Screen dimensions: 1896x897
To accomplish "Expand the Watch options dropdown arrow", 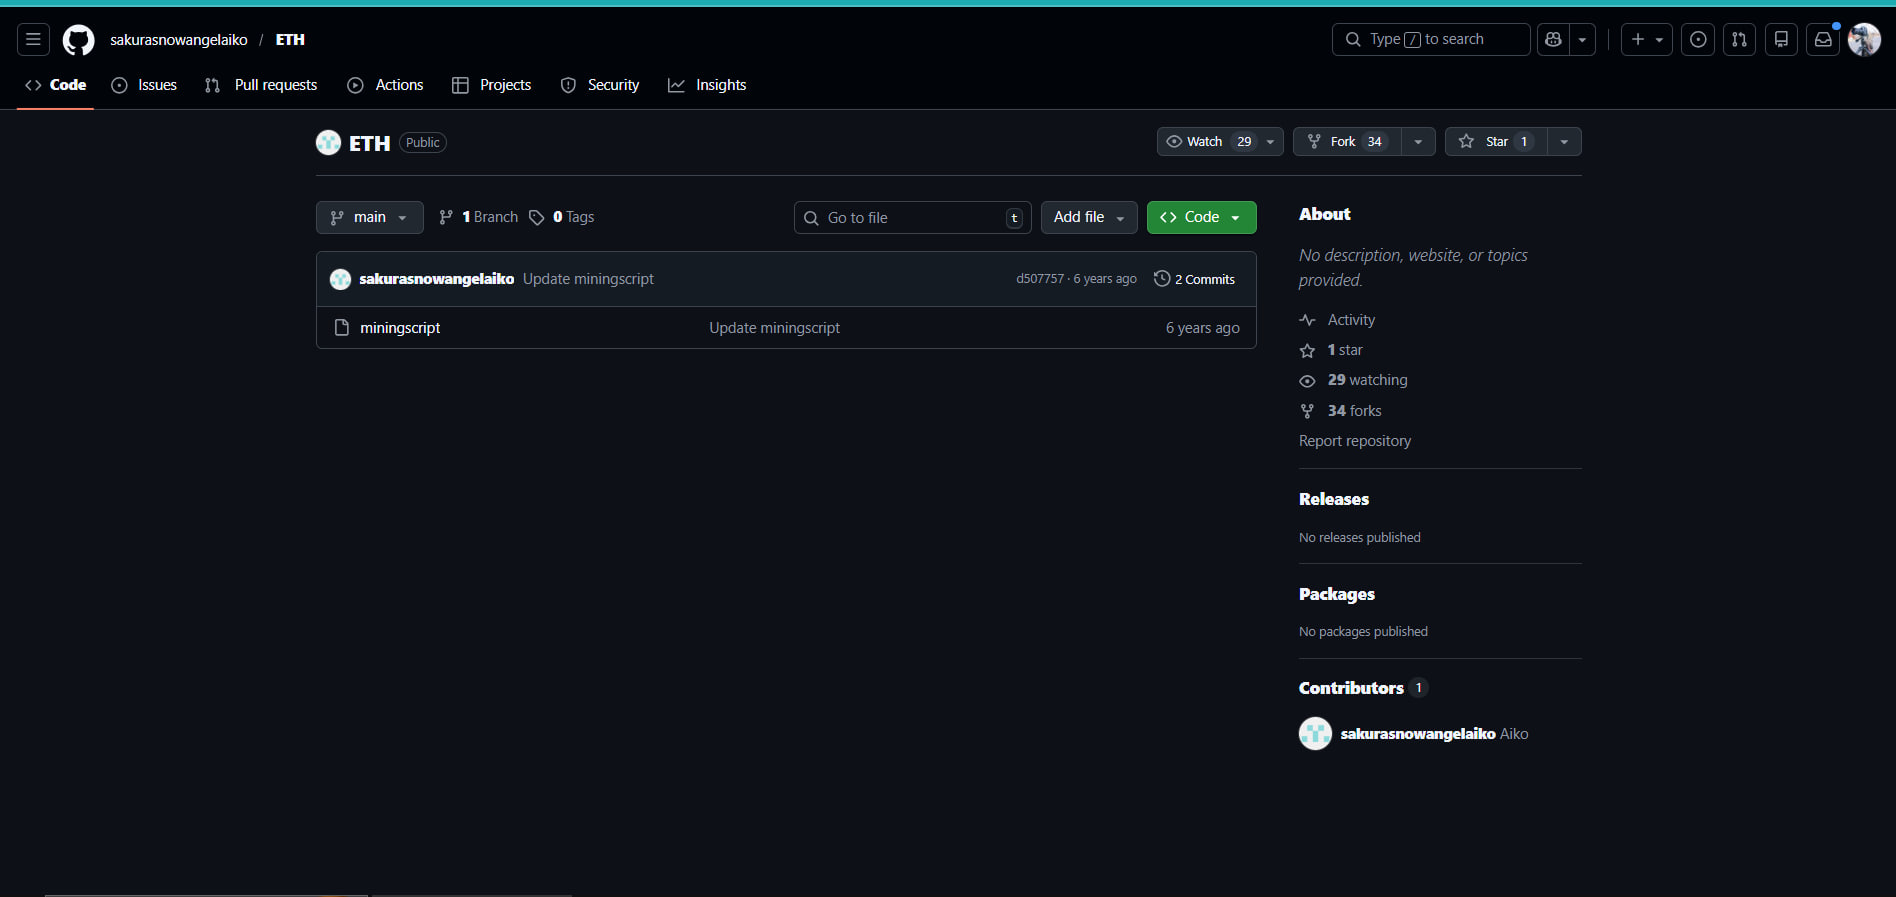I will 1271,142.
